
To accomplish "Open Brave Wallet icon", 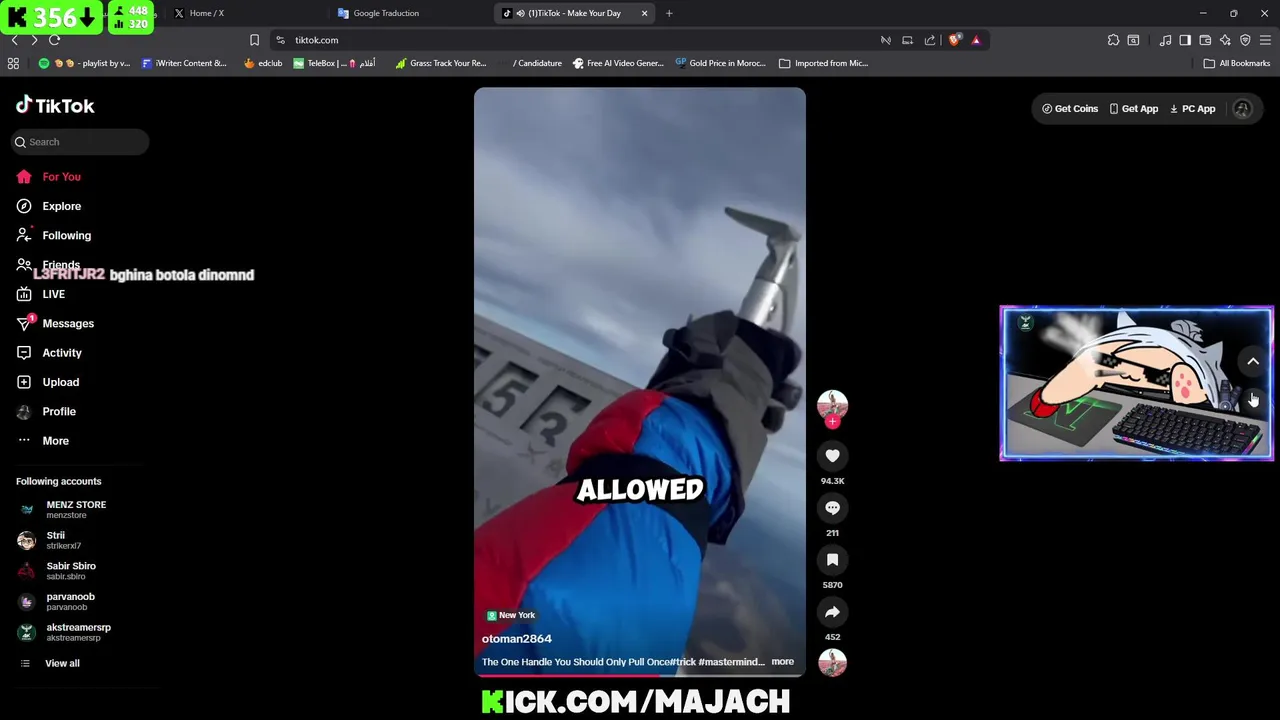I will click(1205, 40).
